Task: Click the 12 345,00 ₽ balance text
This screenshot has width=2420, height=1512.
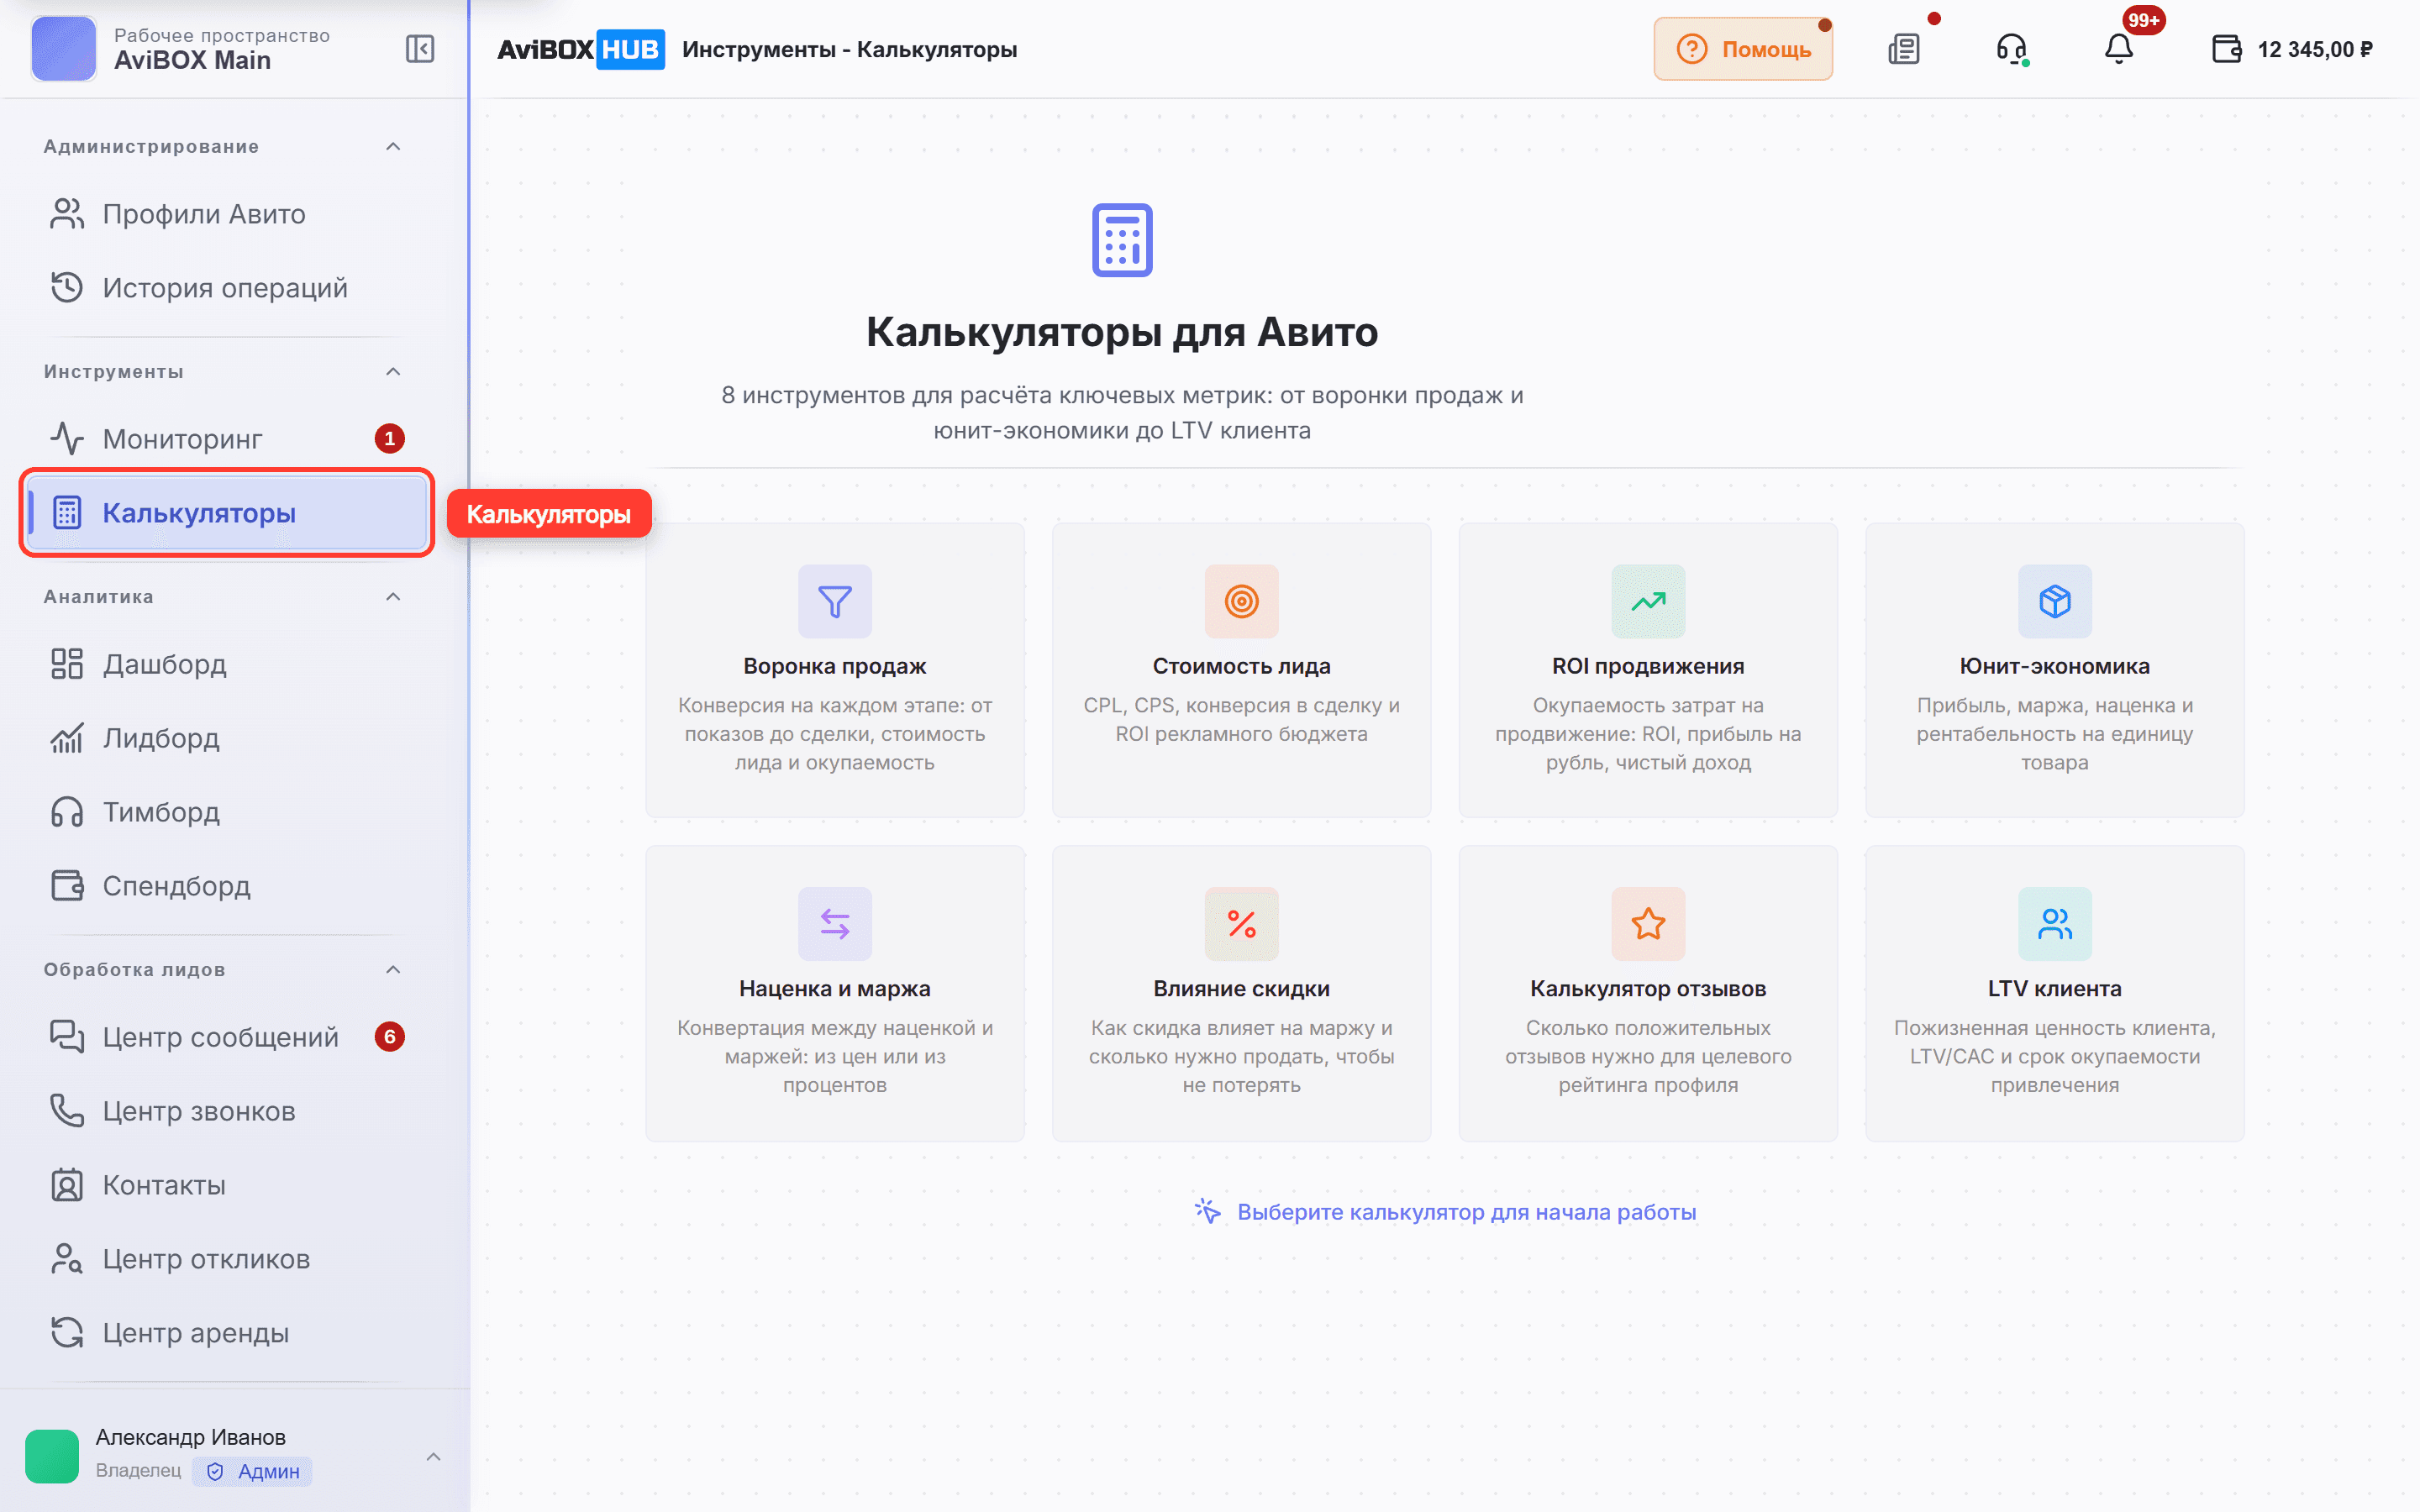Action: (2314, 49)
